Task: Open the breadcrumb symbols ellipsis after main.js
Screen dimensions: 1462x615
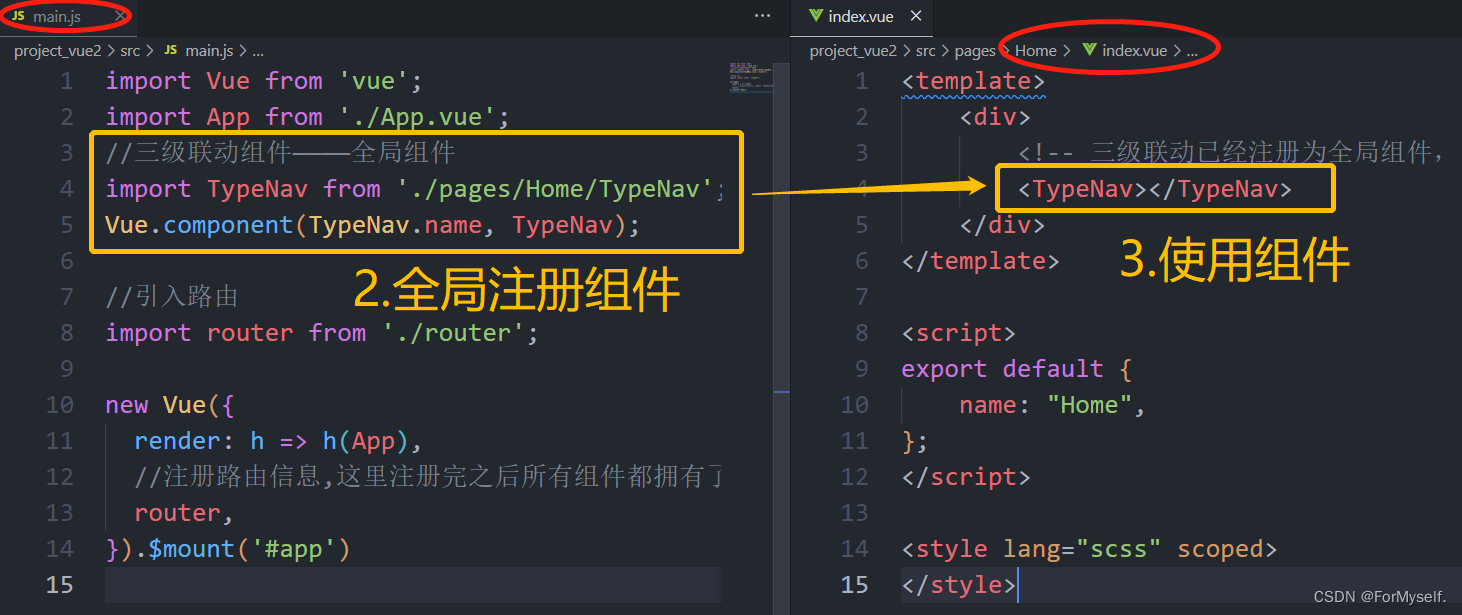Action: tap(258, 49)
